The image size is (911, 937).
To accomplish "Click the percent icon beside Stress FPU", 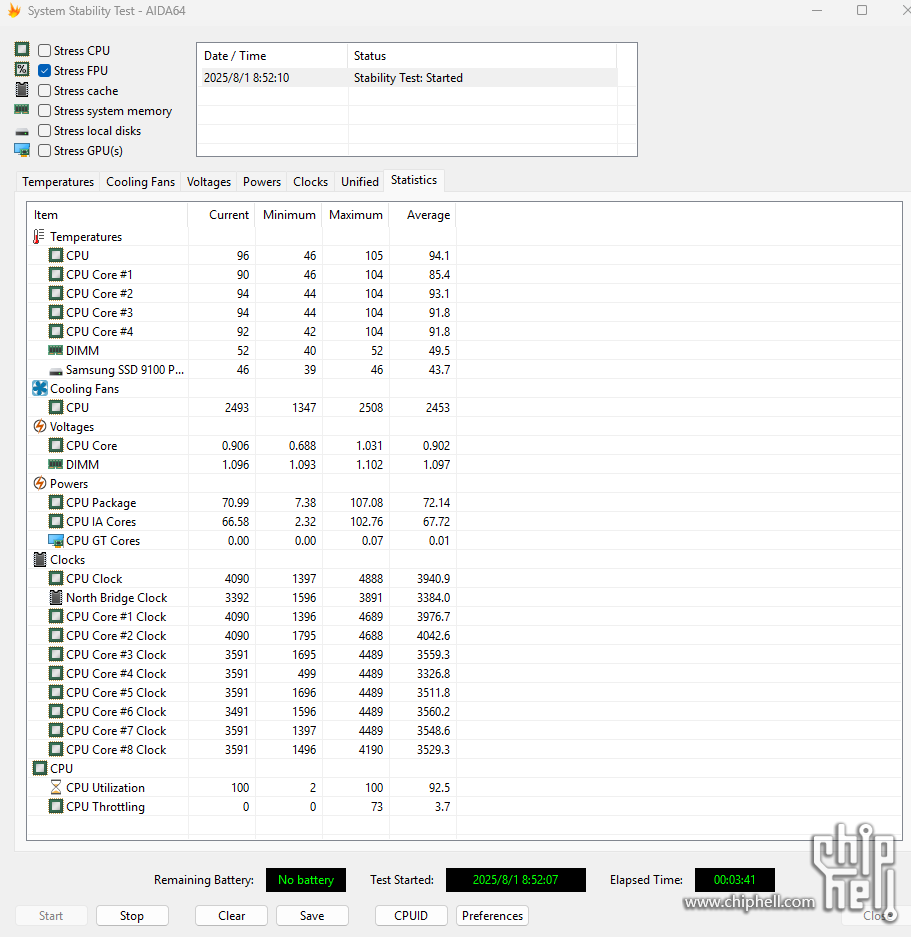I will coord(22,69).
